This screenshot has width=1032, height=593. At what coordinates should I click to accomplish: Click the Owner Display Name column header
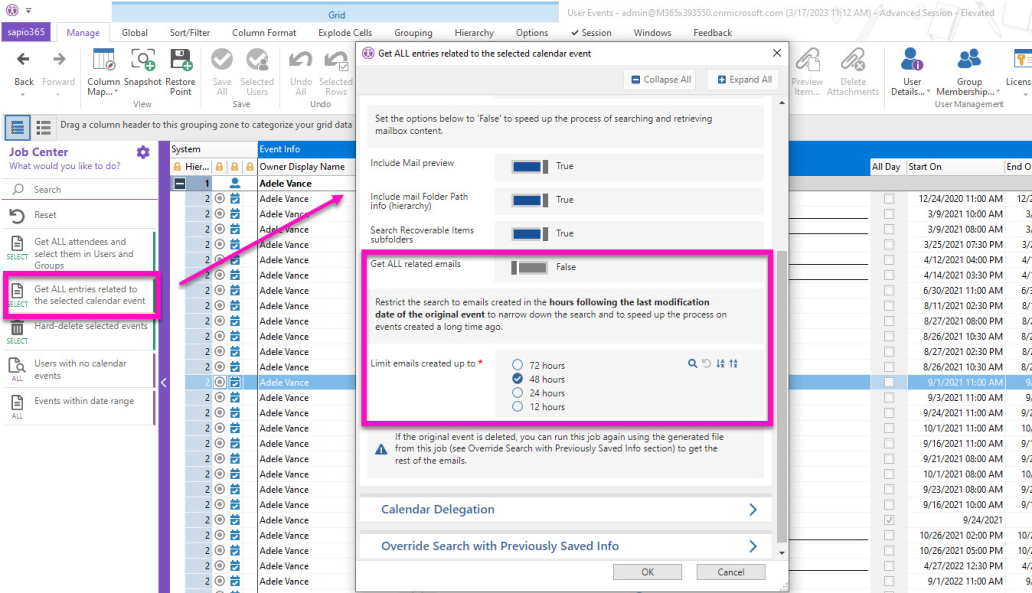(307, 167)
